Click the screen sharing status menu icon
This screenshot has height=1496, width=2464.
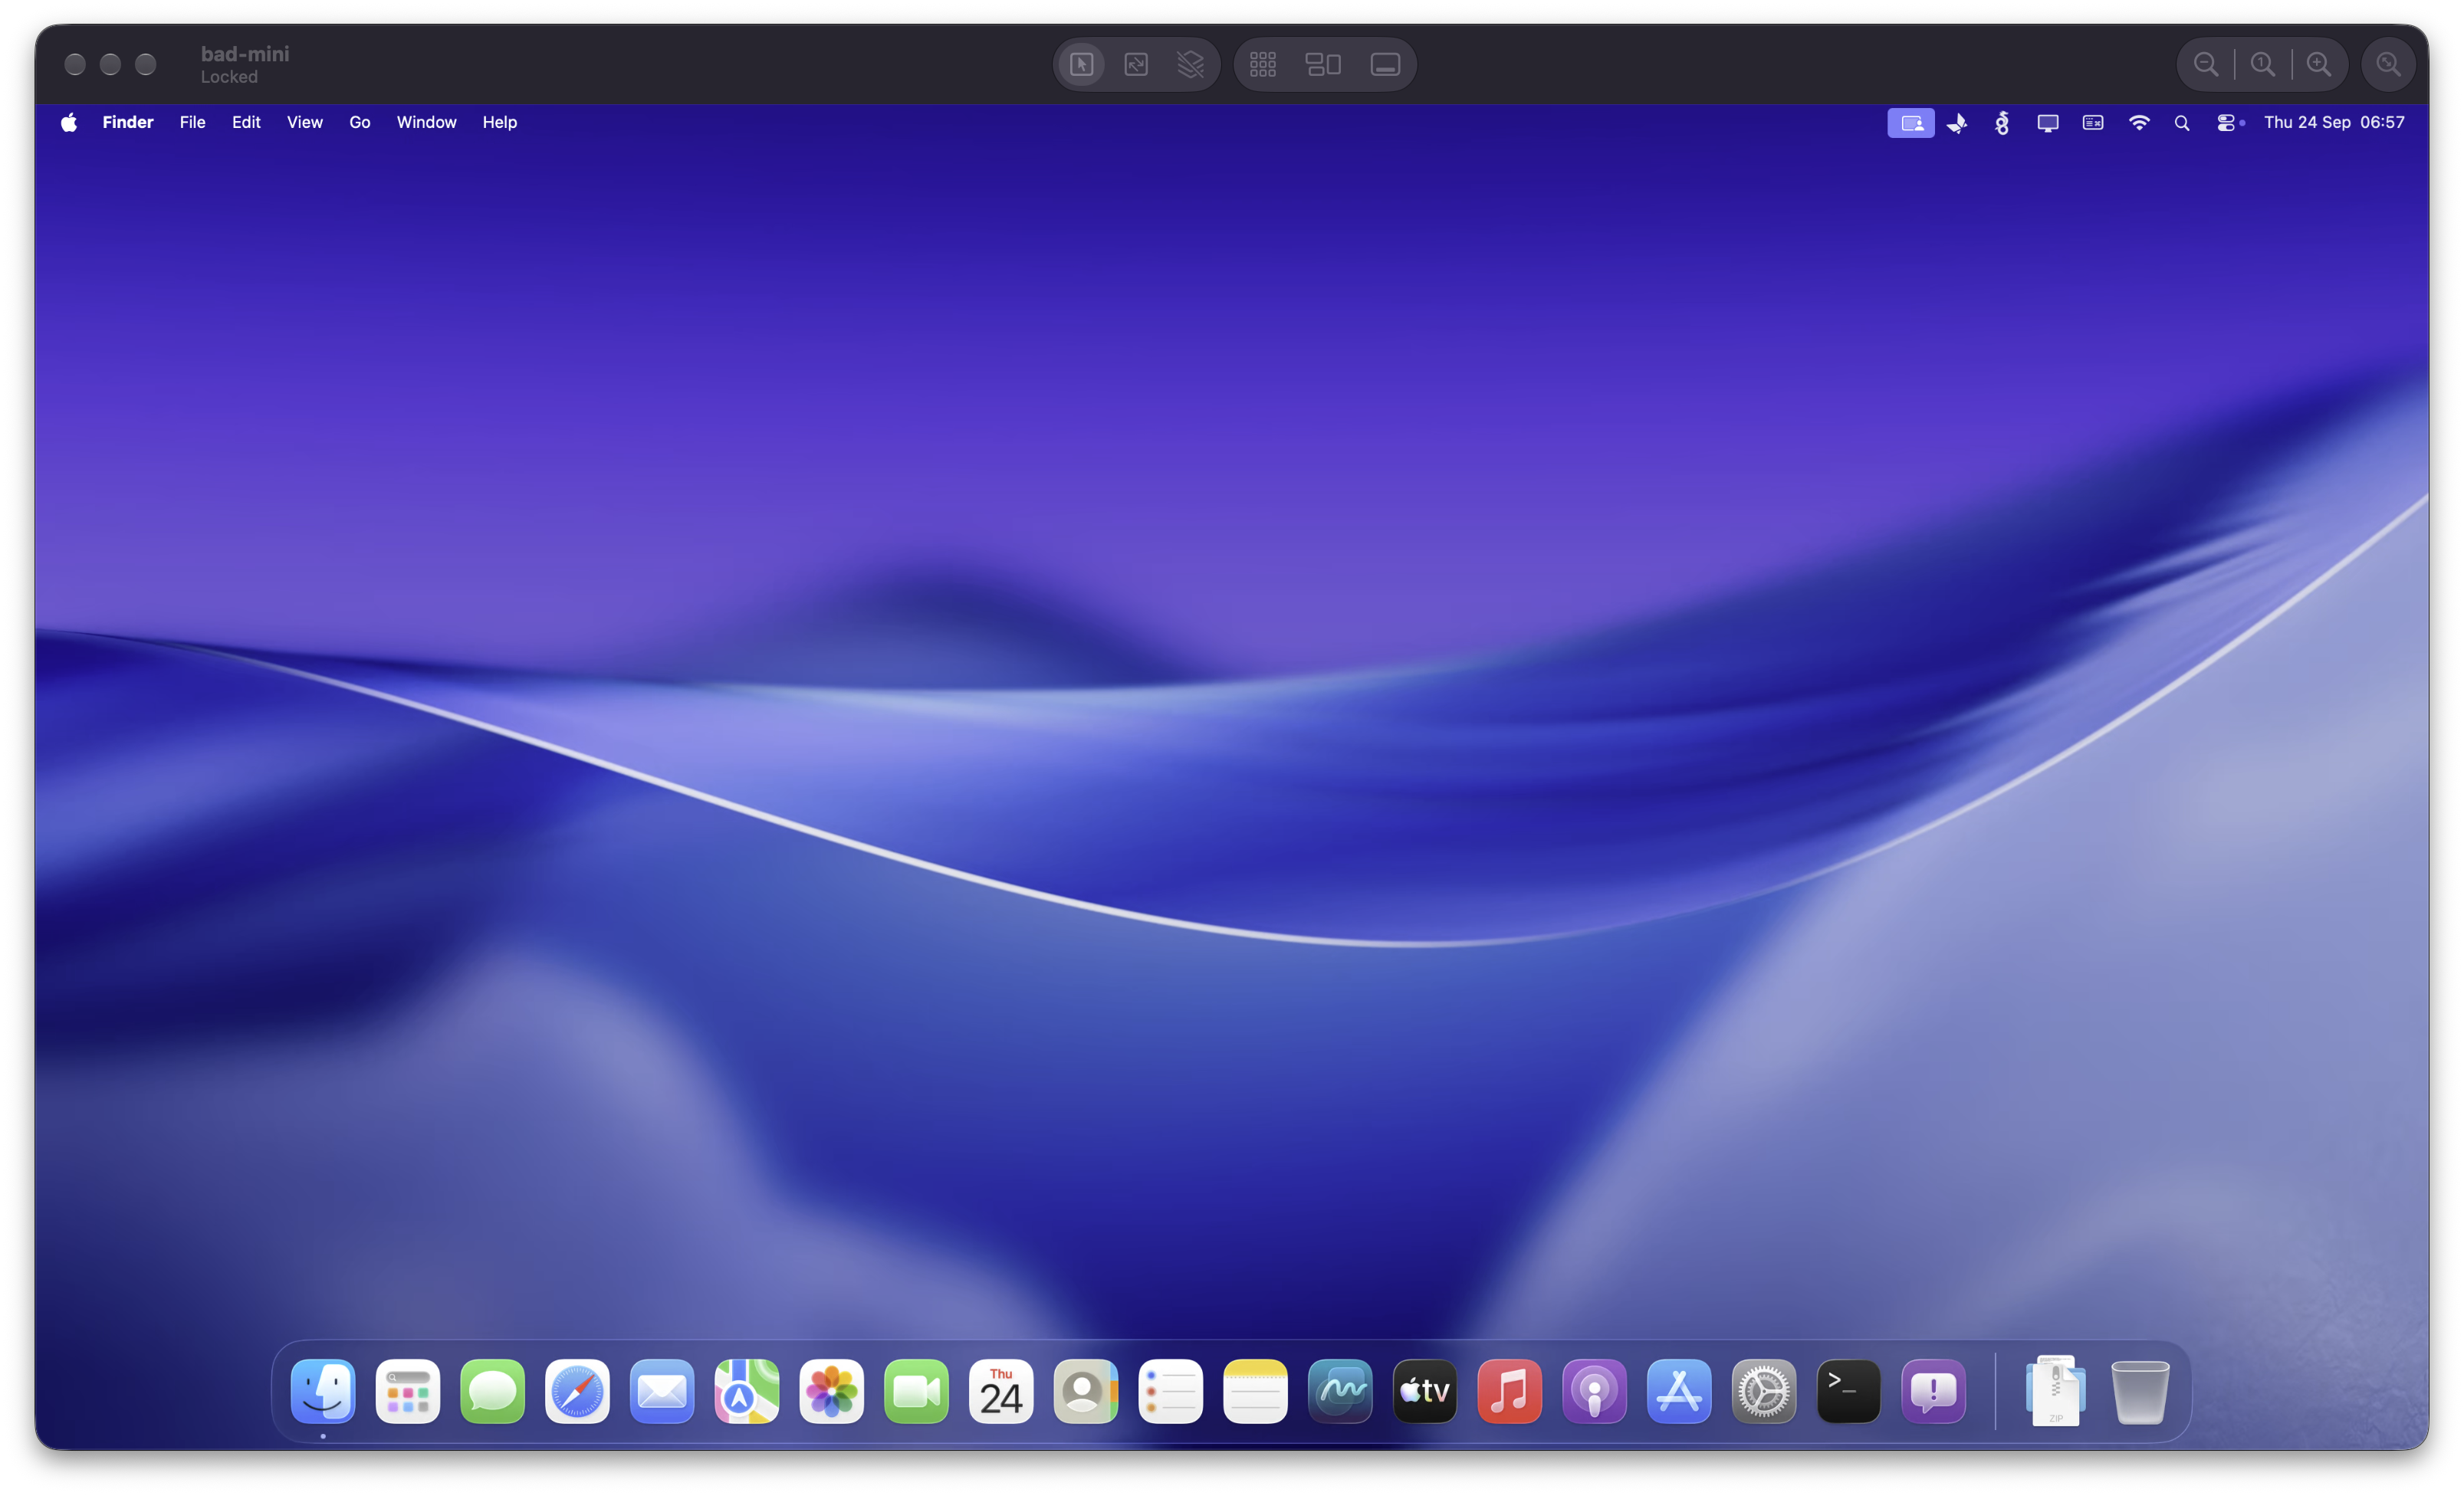(1910, 123)
